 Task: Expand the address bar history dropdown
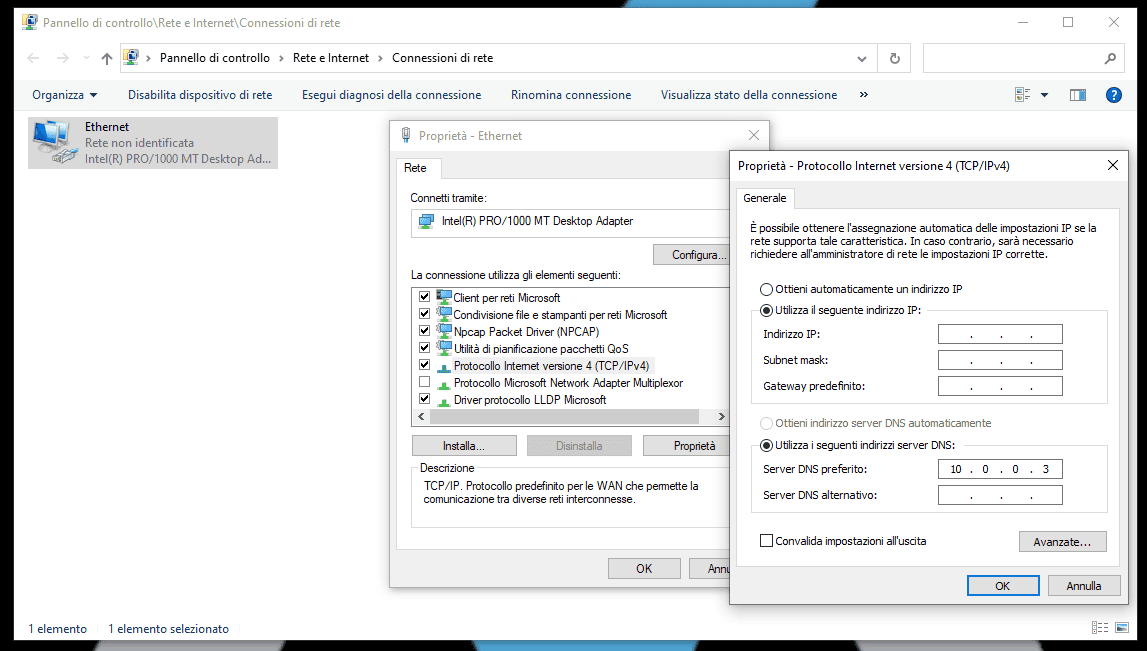862,58
